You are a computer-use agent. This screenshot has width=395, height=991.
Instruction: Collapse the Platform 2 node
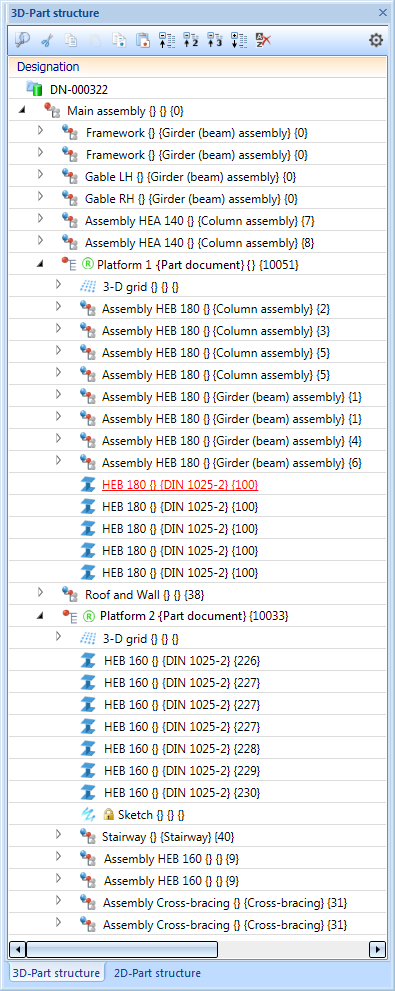[40, 615]
